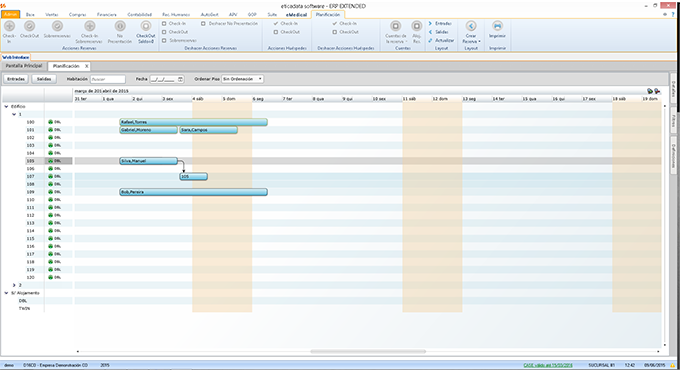Select the Gabriel Moreno reservation bar
Viewport: 680px width, 370px height.
tap(148, 130)
